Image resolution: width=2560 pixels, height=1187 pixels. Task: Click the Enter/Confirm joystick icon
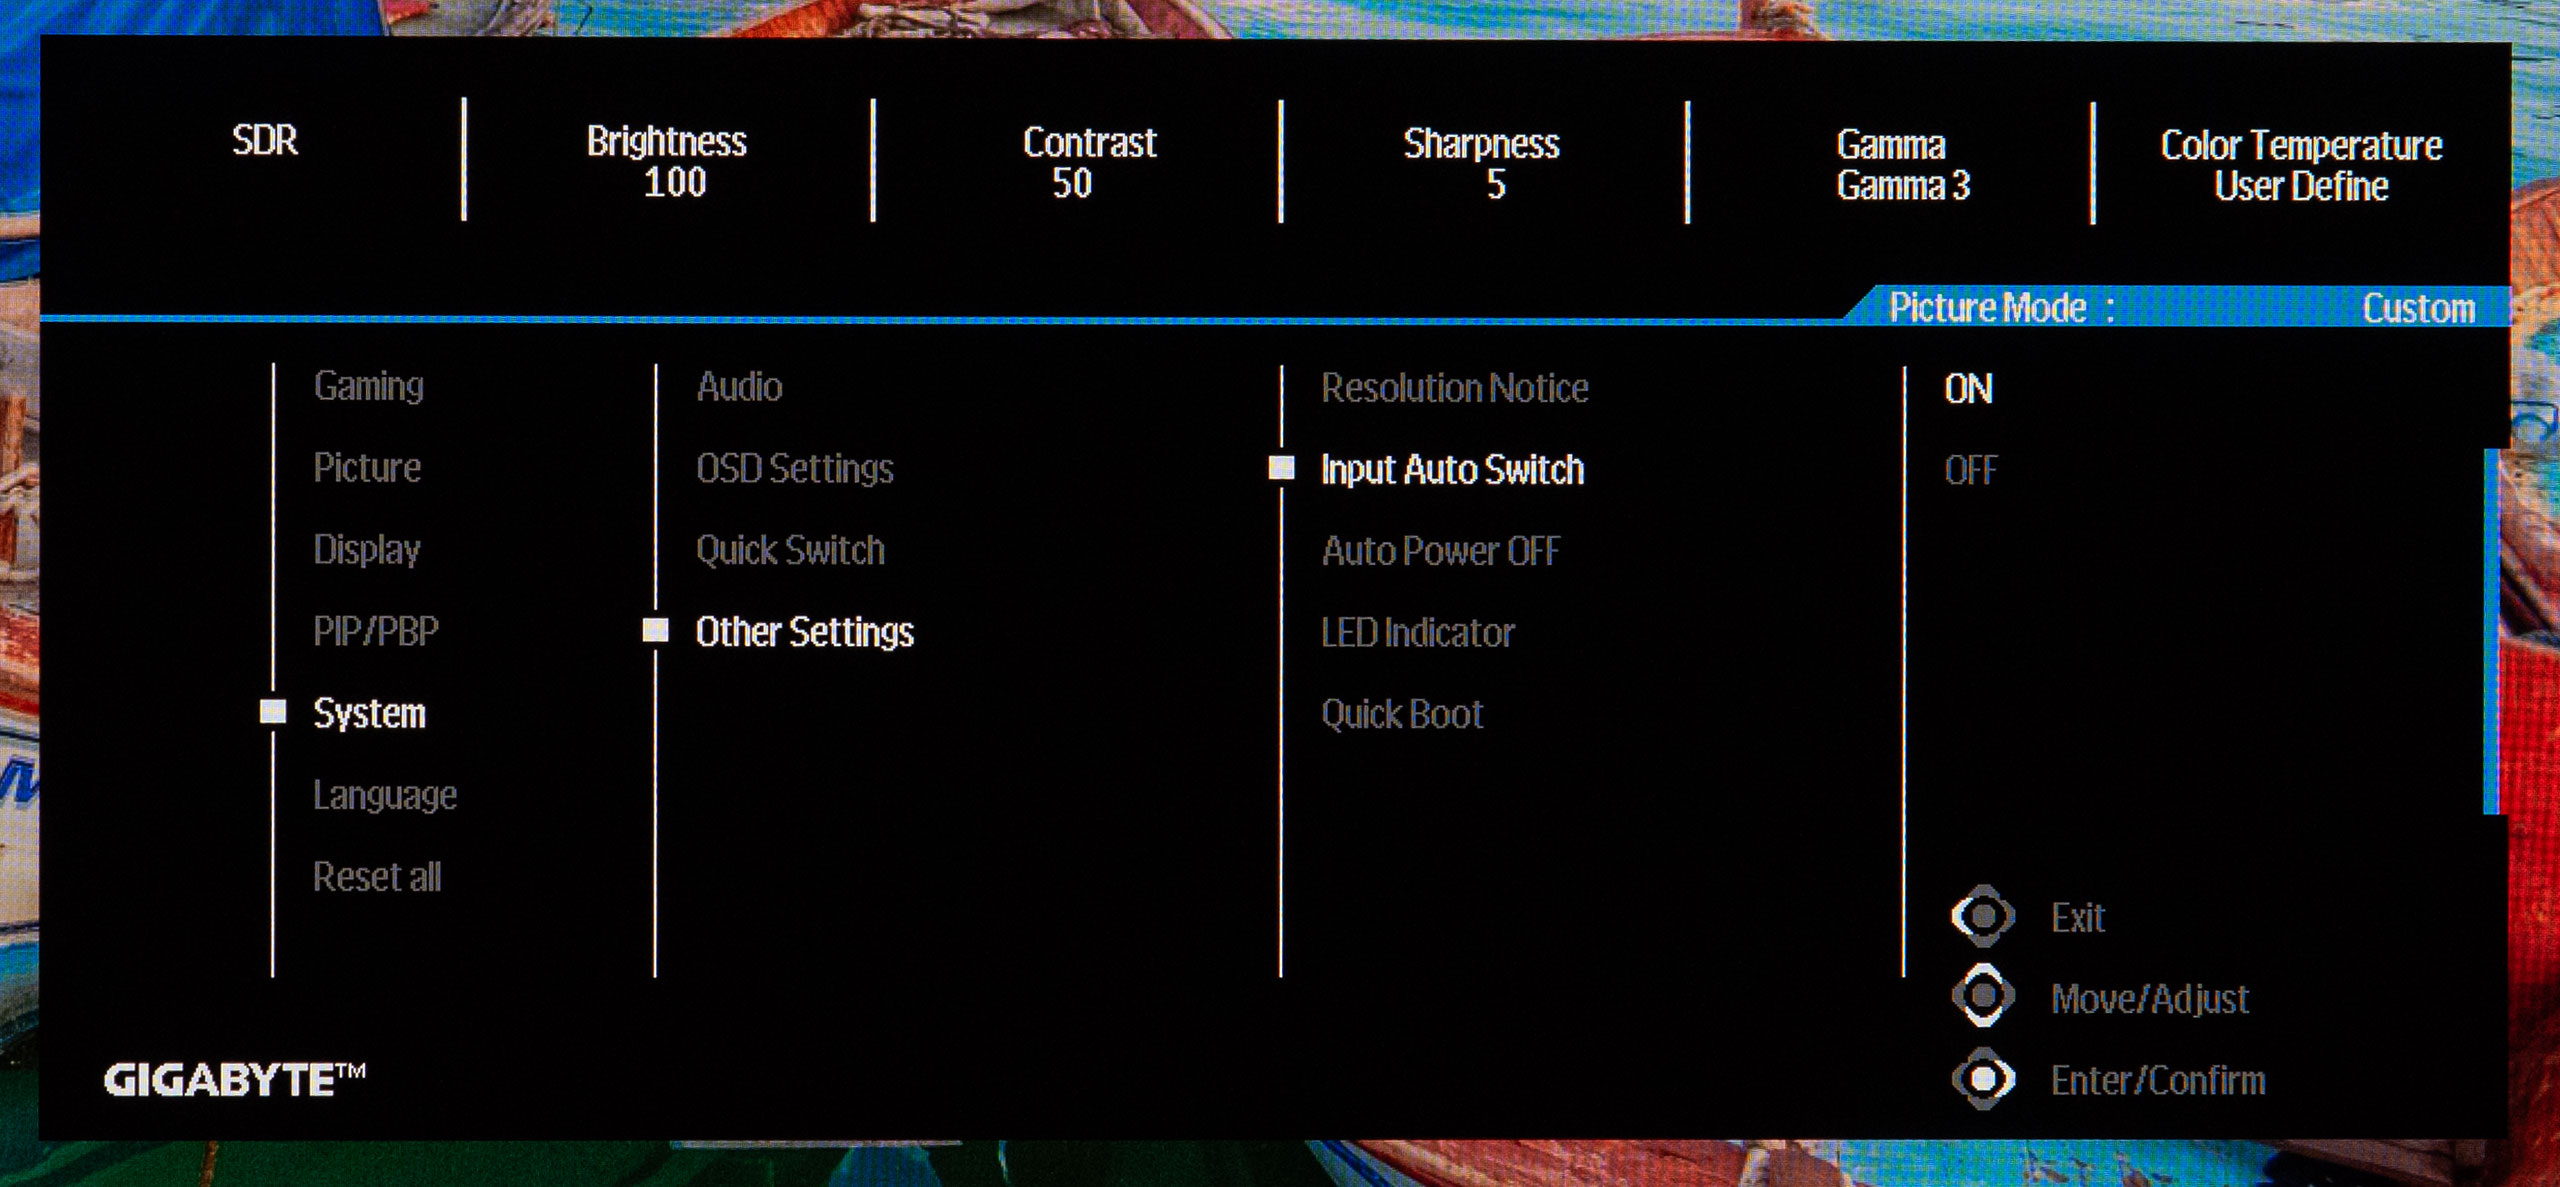point(1982,1078)
